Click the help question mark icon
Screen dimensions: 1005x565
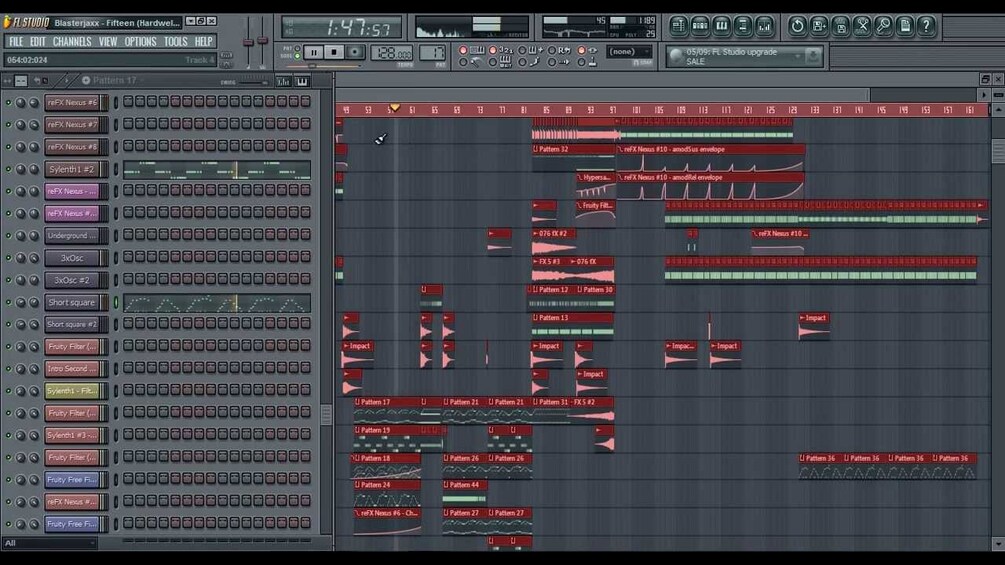click(x=926, y=26)
